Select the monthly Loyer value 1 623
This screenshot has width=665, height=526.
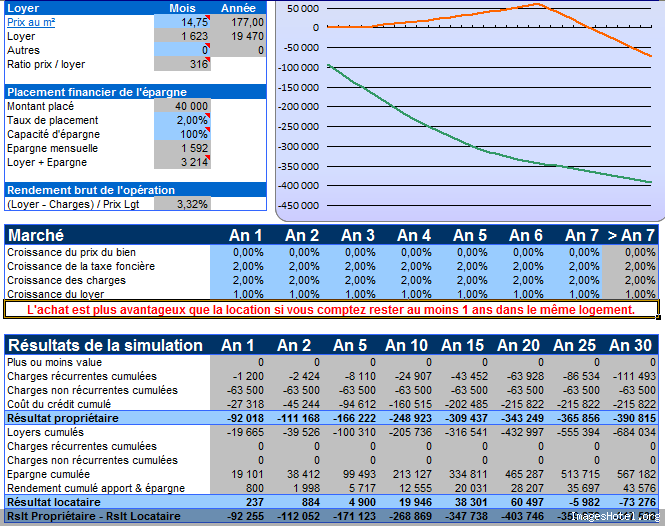coord(182,36)
